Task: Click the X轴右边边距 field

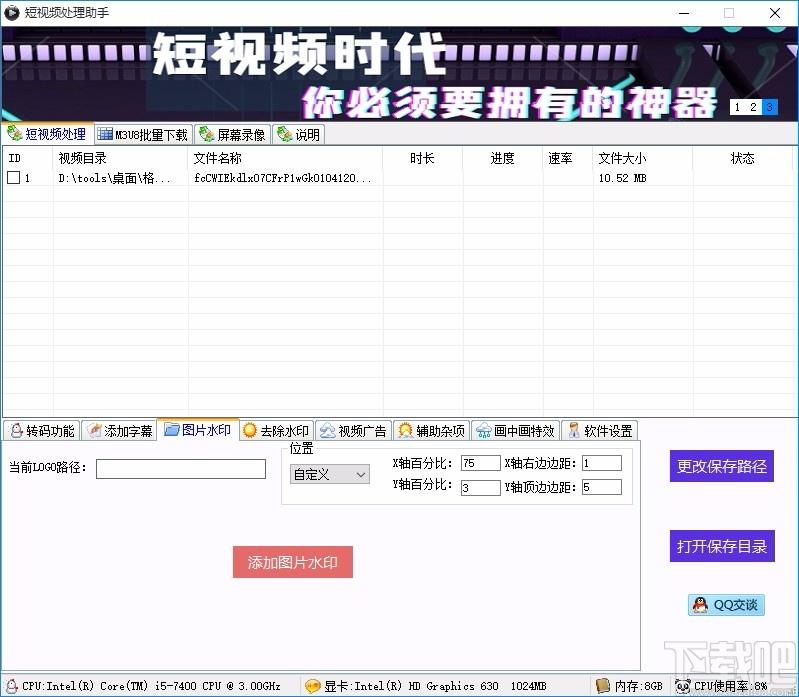Action: (602, 463)
